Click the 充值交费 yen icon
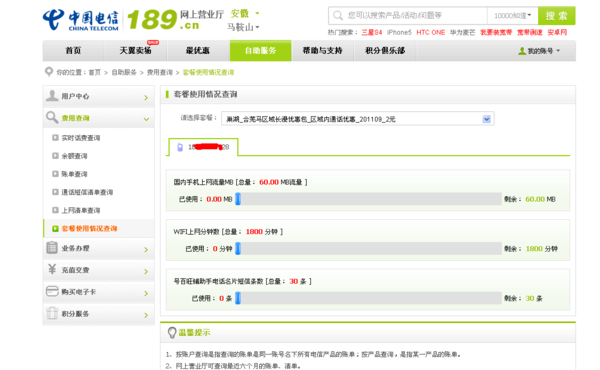This screenshot has width=600, height=370. pos(52,269)
